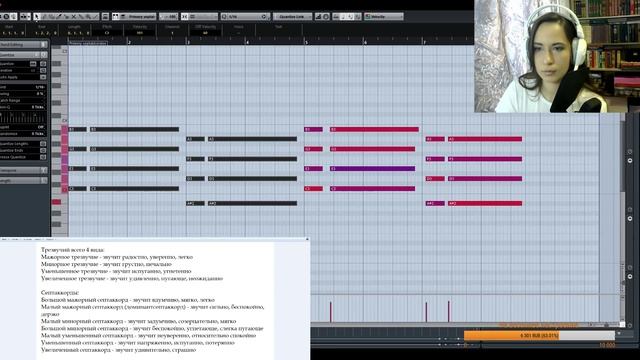Click the Tuplet Off value

[x=40, y=127]
